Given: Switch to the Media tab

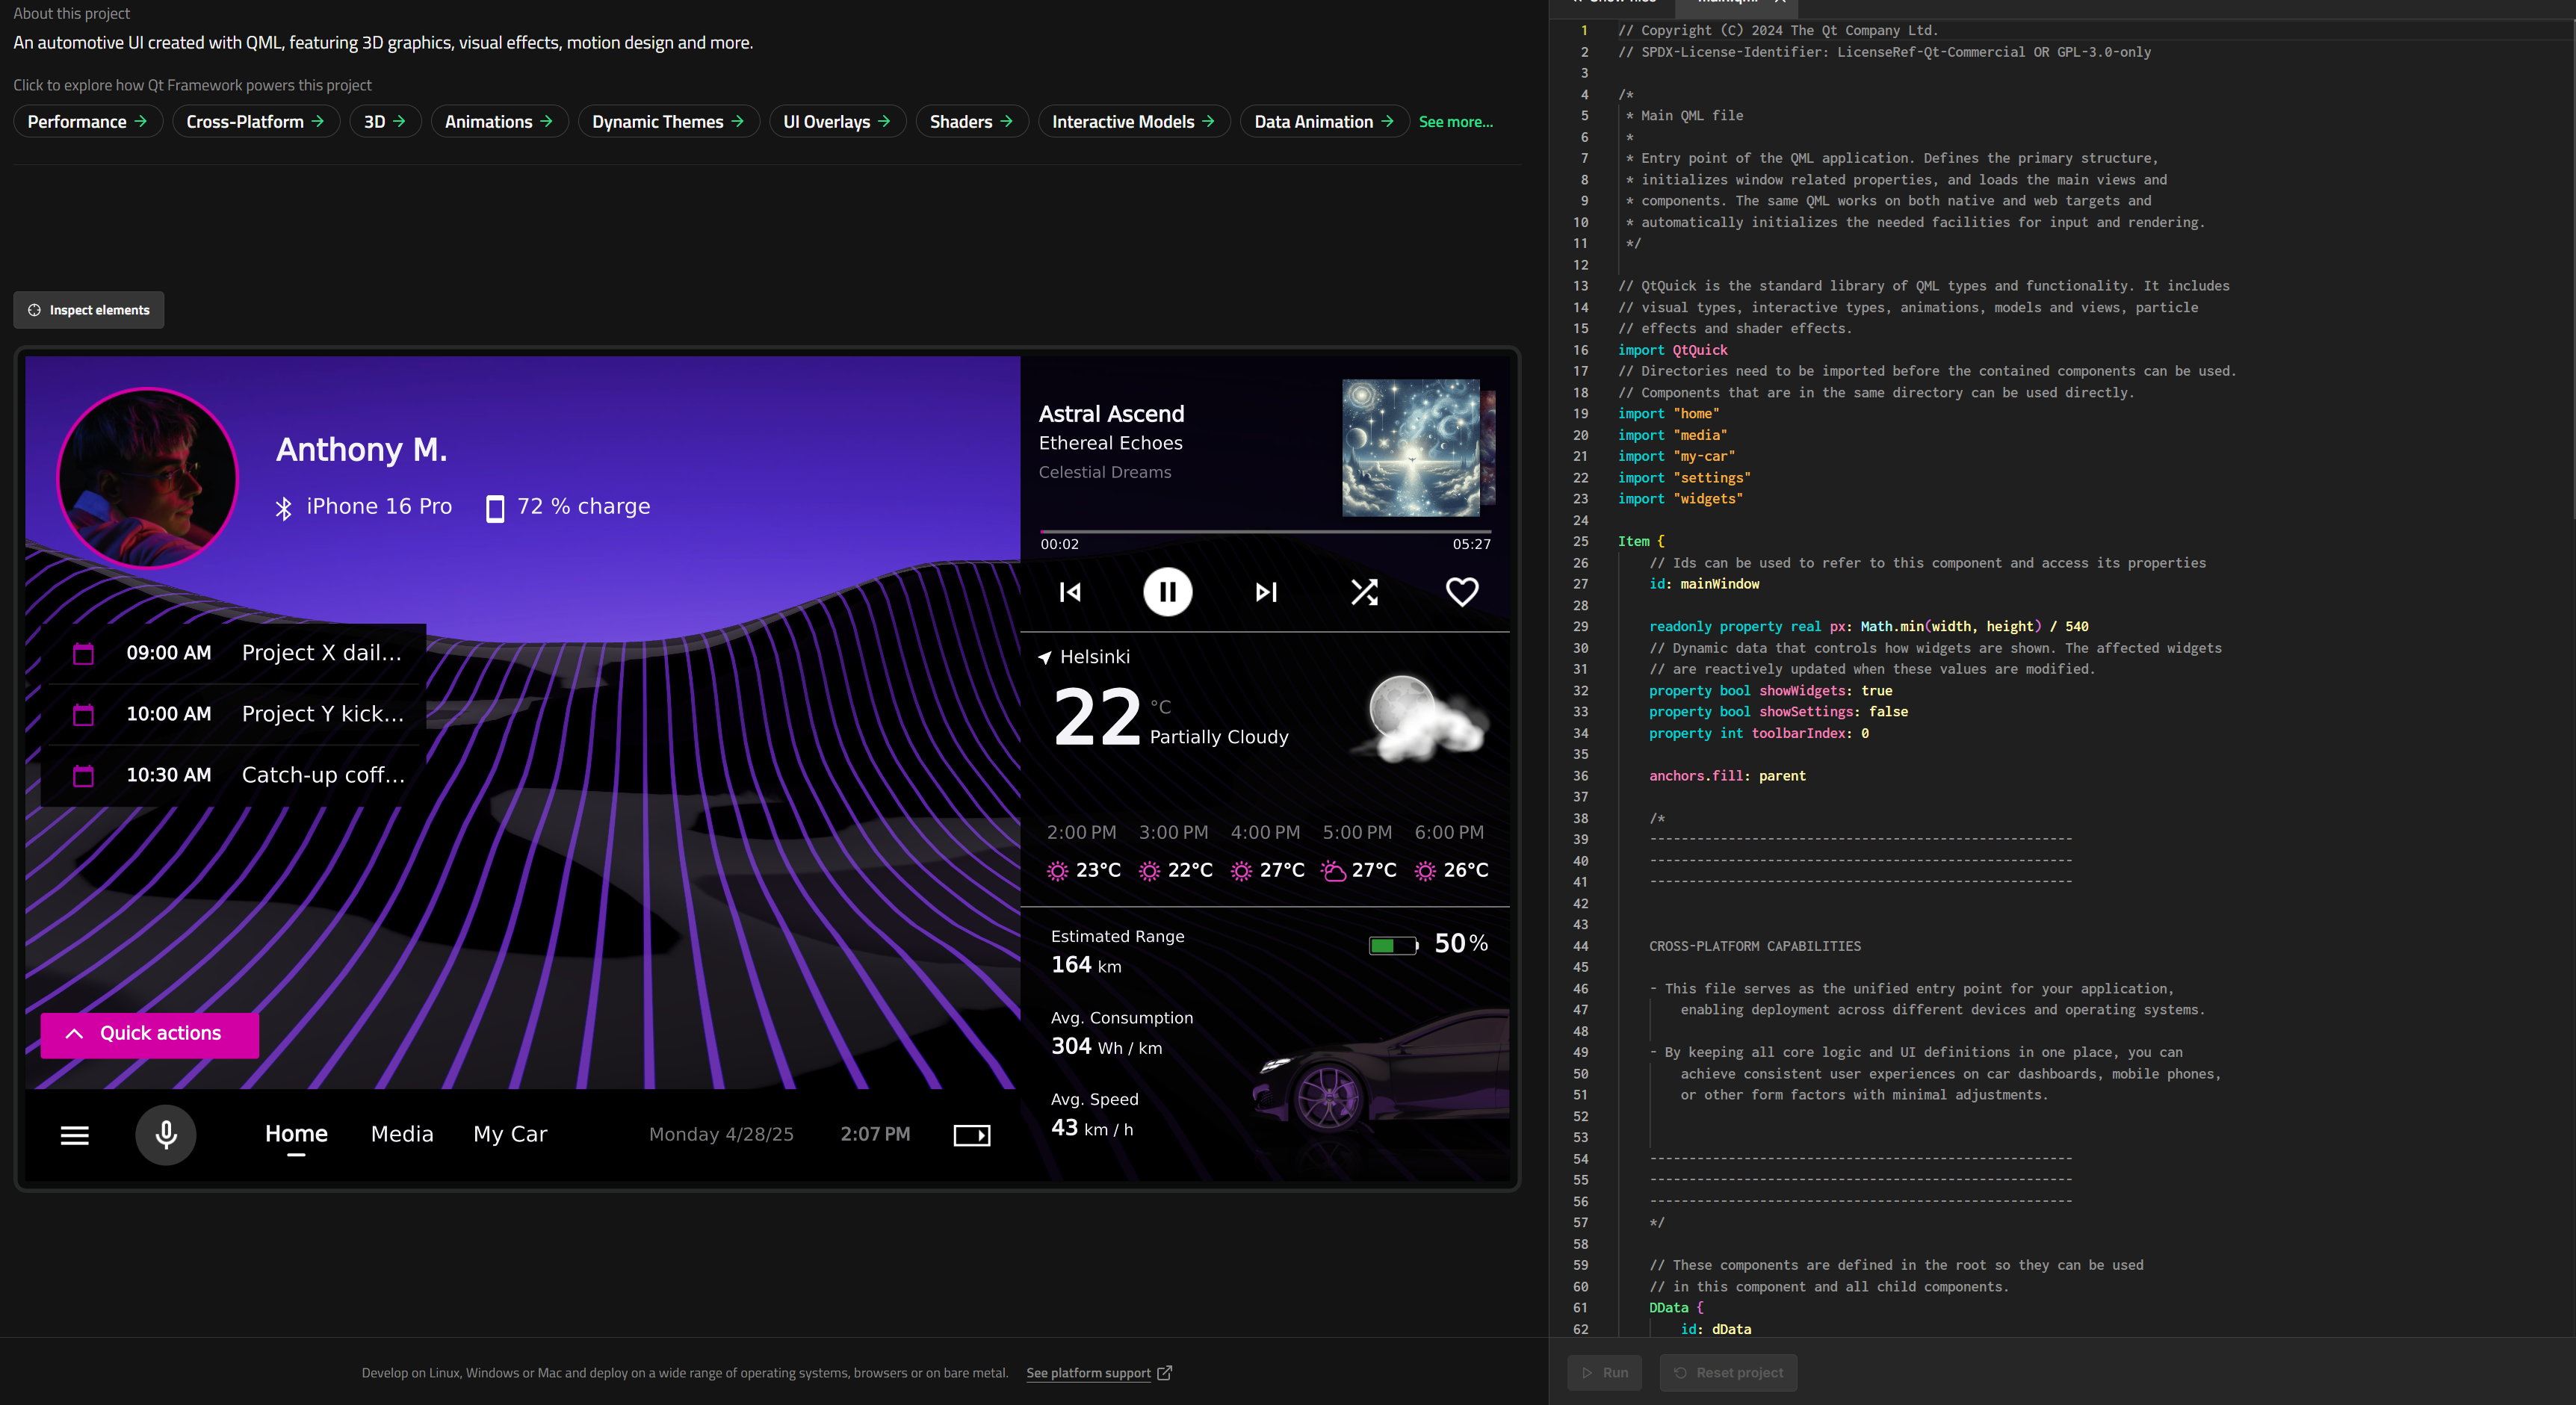Looking at the screenshot, I should click(x=402, y=1134).
